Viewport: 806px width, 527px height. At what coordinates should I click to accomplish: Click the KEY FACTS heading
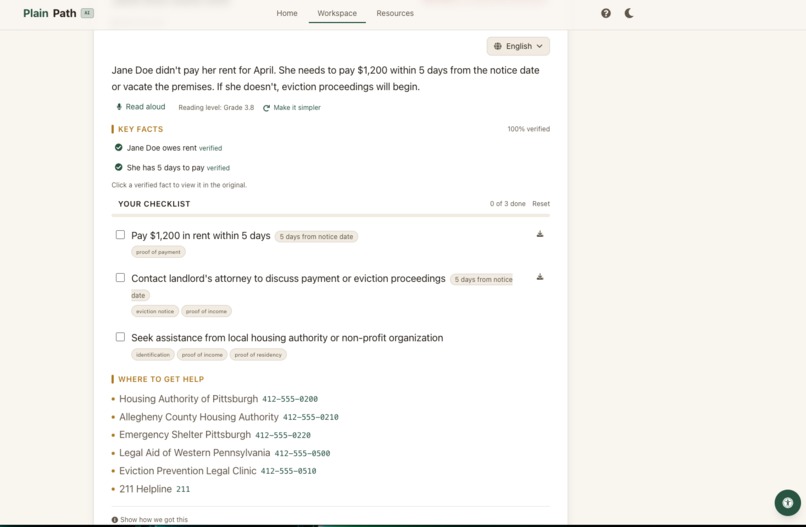pyautogui.click(x=140, y=129)
